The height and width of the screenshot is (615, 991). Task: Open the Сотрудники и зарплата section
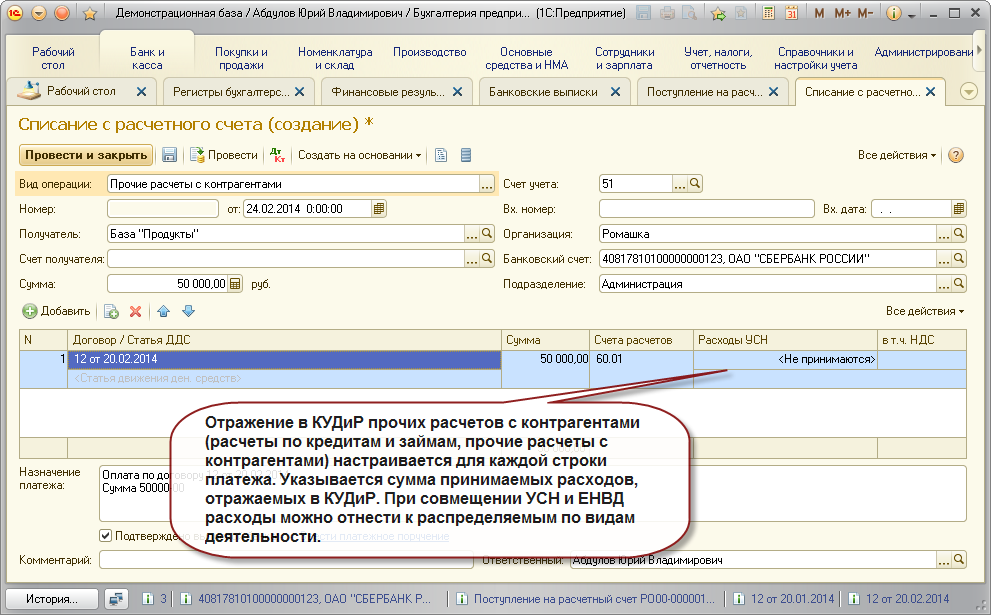tap(624, 58)
